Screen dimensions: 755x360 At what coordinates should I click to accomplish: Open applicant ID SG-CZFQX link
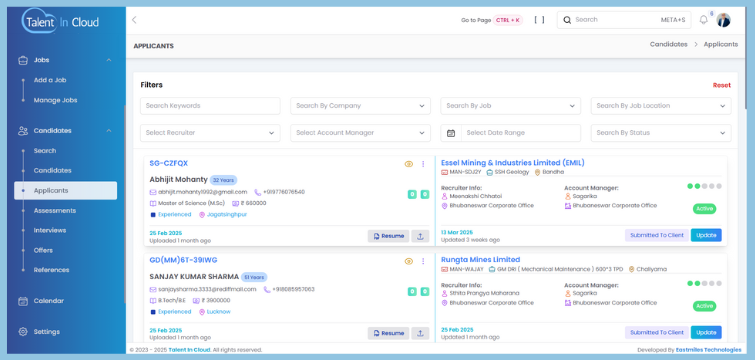169,163
